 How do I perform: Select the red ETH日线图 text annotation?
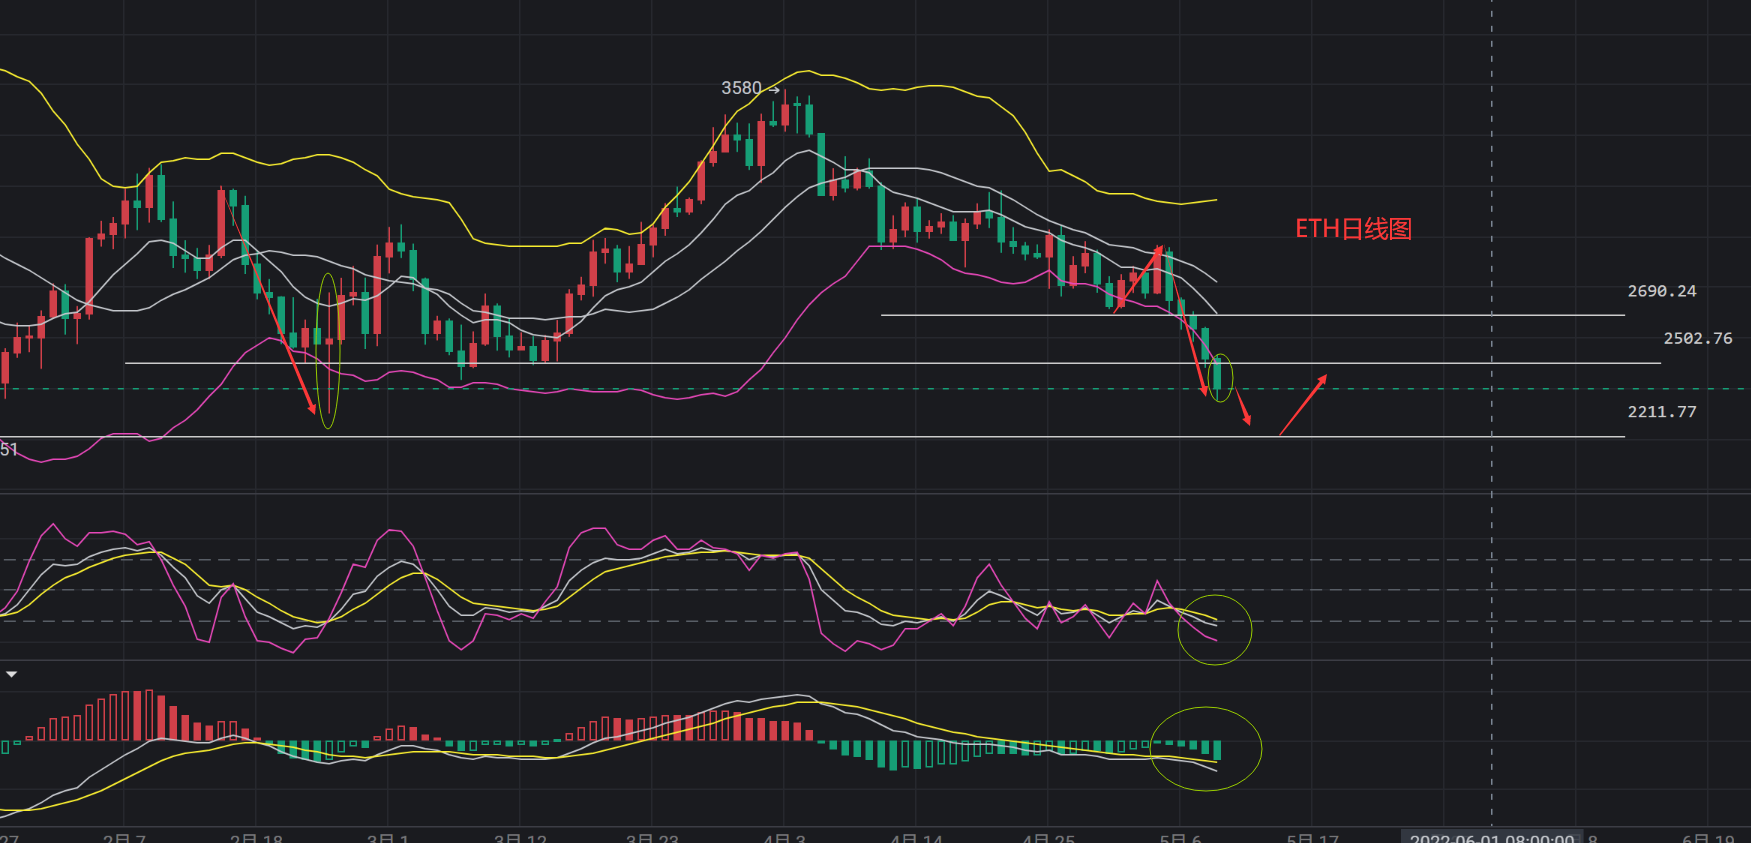click(1353, 229)
